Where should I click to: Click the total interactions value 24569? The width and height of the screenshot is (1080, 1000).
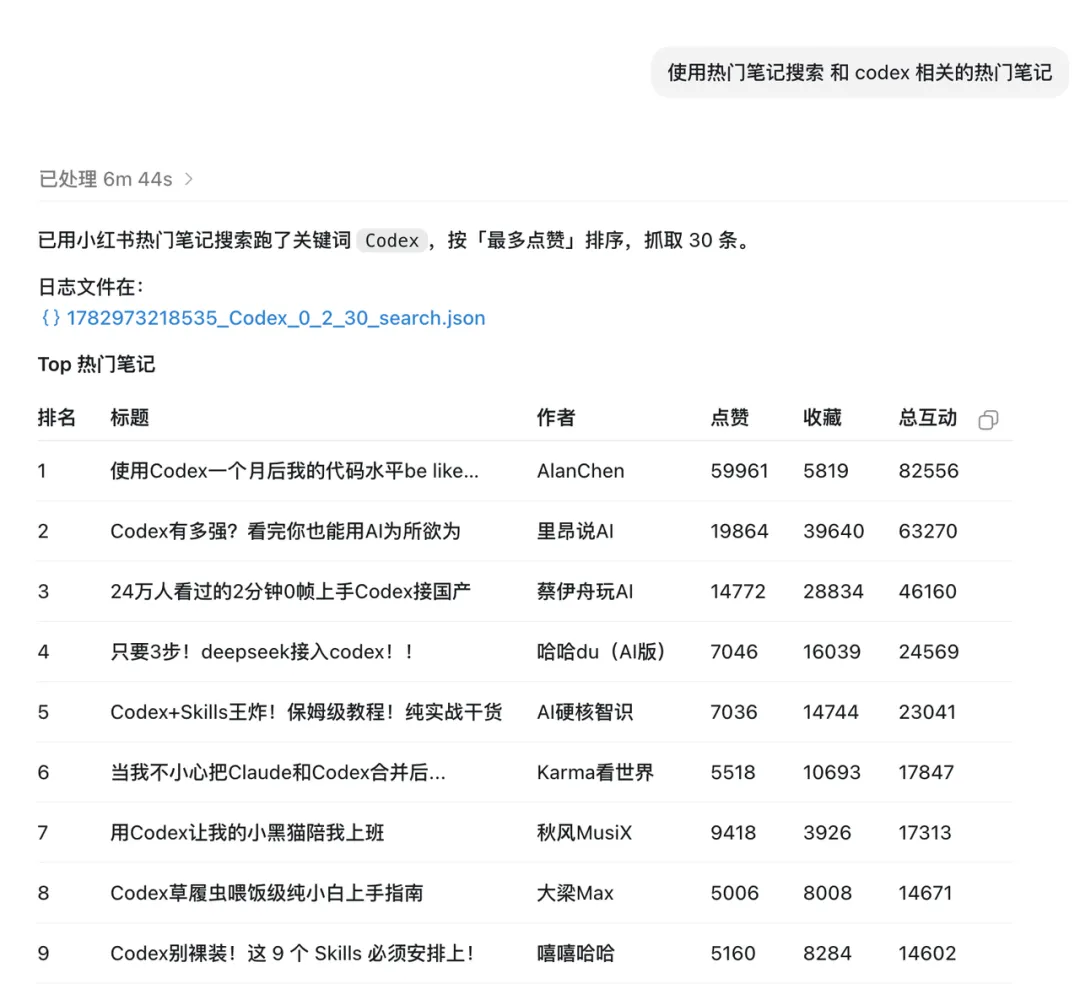click(x=928, y=652)
